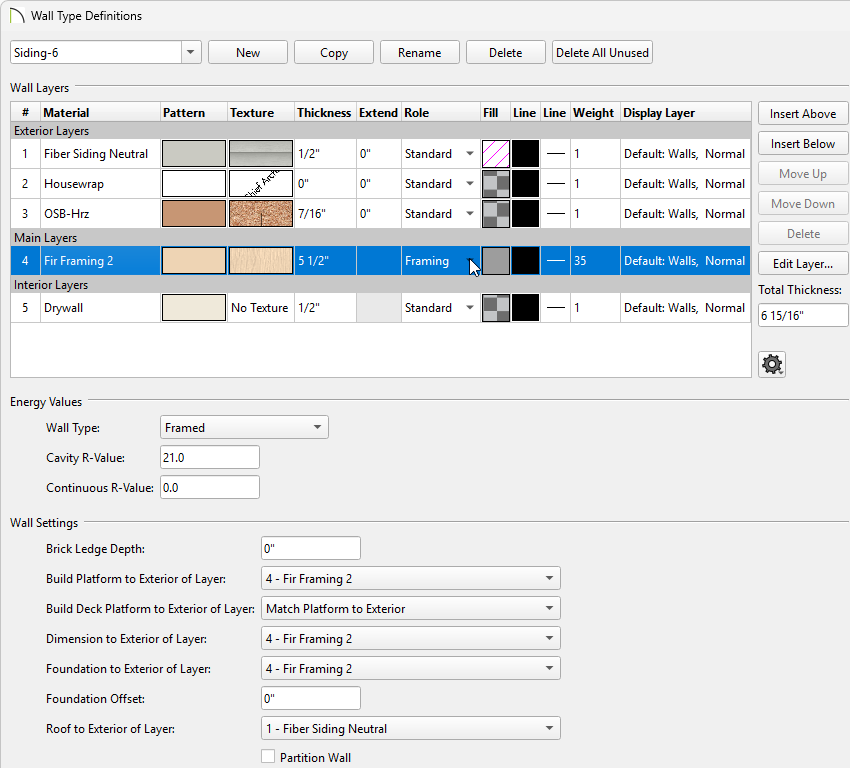Click line style for Drywall row

555,308
